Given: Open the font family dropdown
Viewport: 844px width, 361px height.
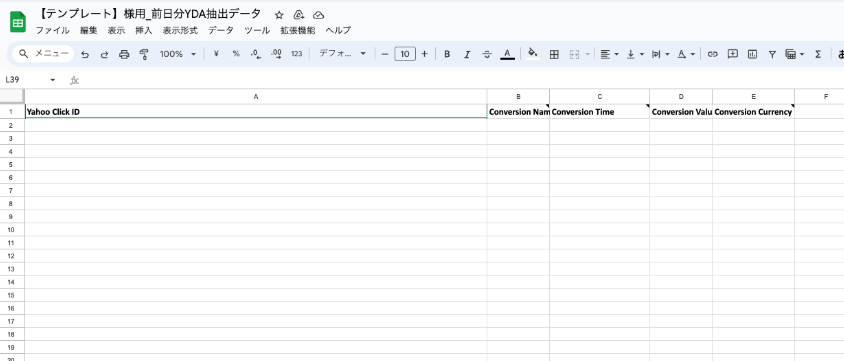Looking at the screenshot, I should tap(342, 54).
